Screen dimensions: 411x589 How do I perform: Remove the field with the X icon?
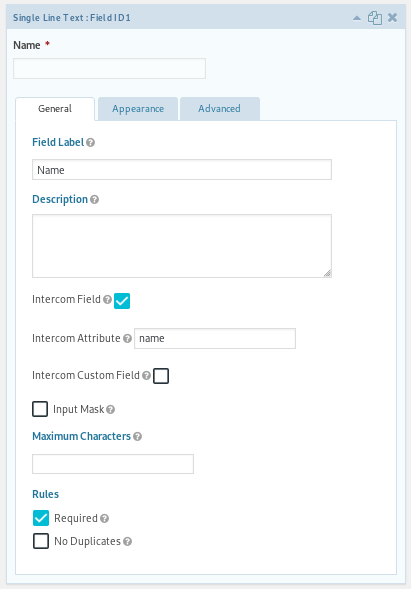pos(393,18)
